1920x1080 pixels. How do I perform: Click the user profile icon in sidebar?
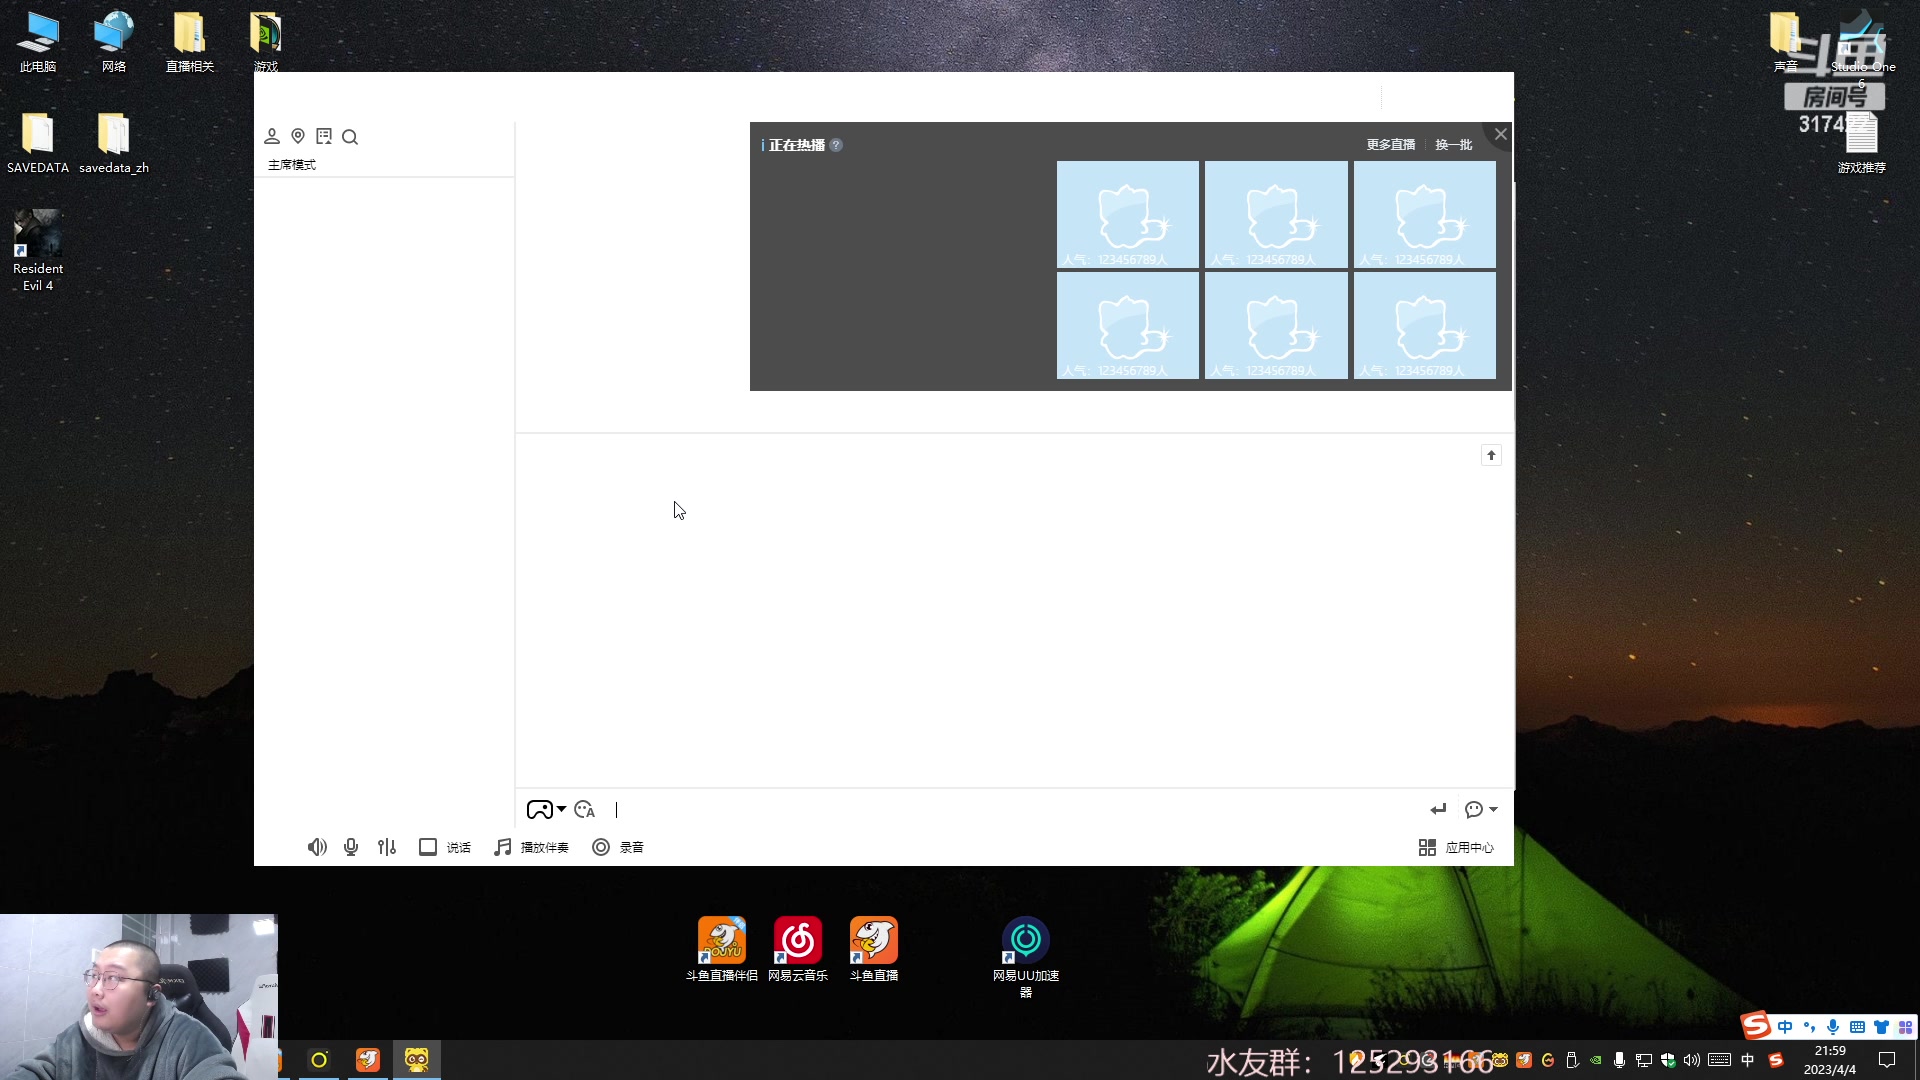pos(271,136)
